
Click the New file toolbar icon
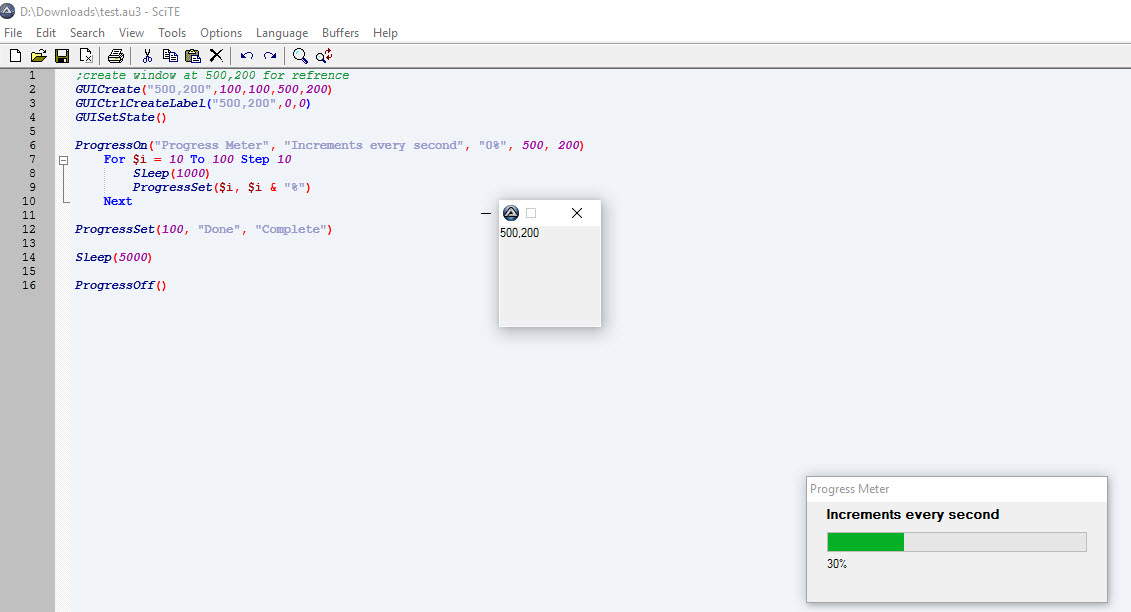pos(15,56)
